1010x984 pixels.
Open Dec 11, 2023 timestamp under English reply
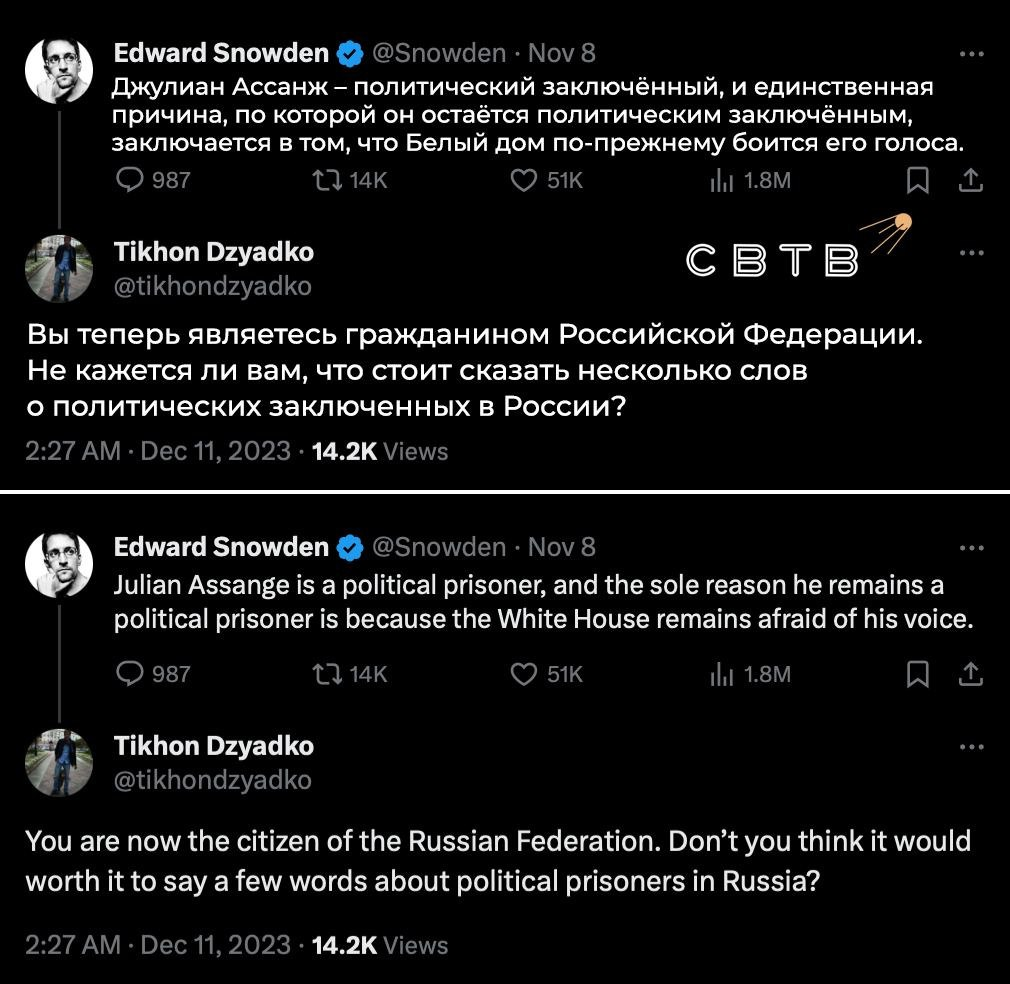point(215,945)
